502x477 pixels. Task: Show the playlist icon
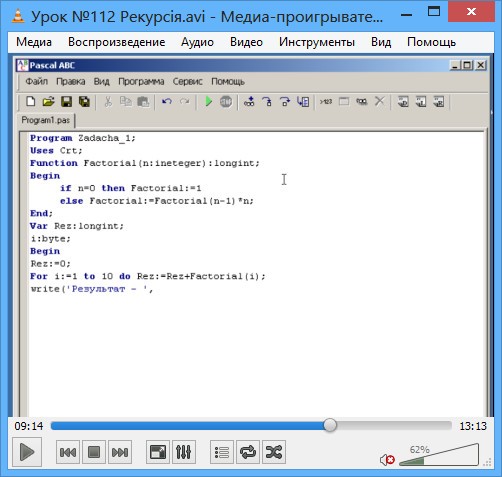(x=222, y=452)
